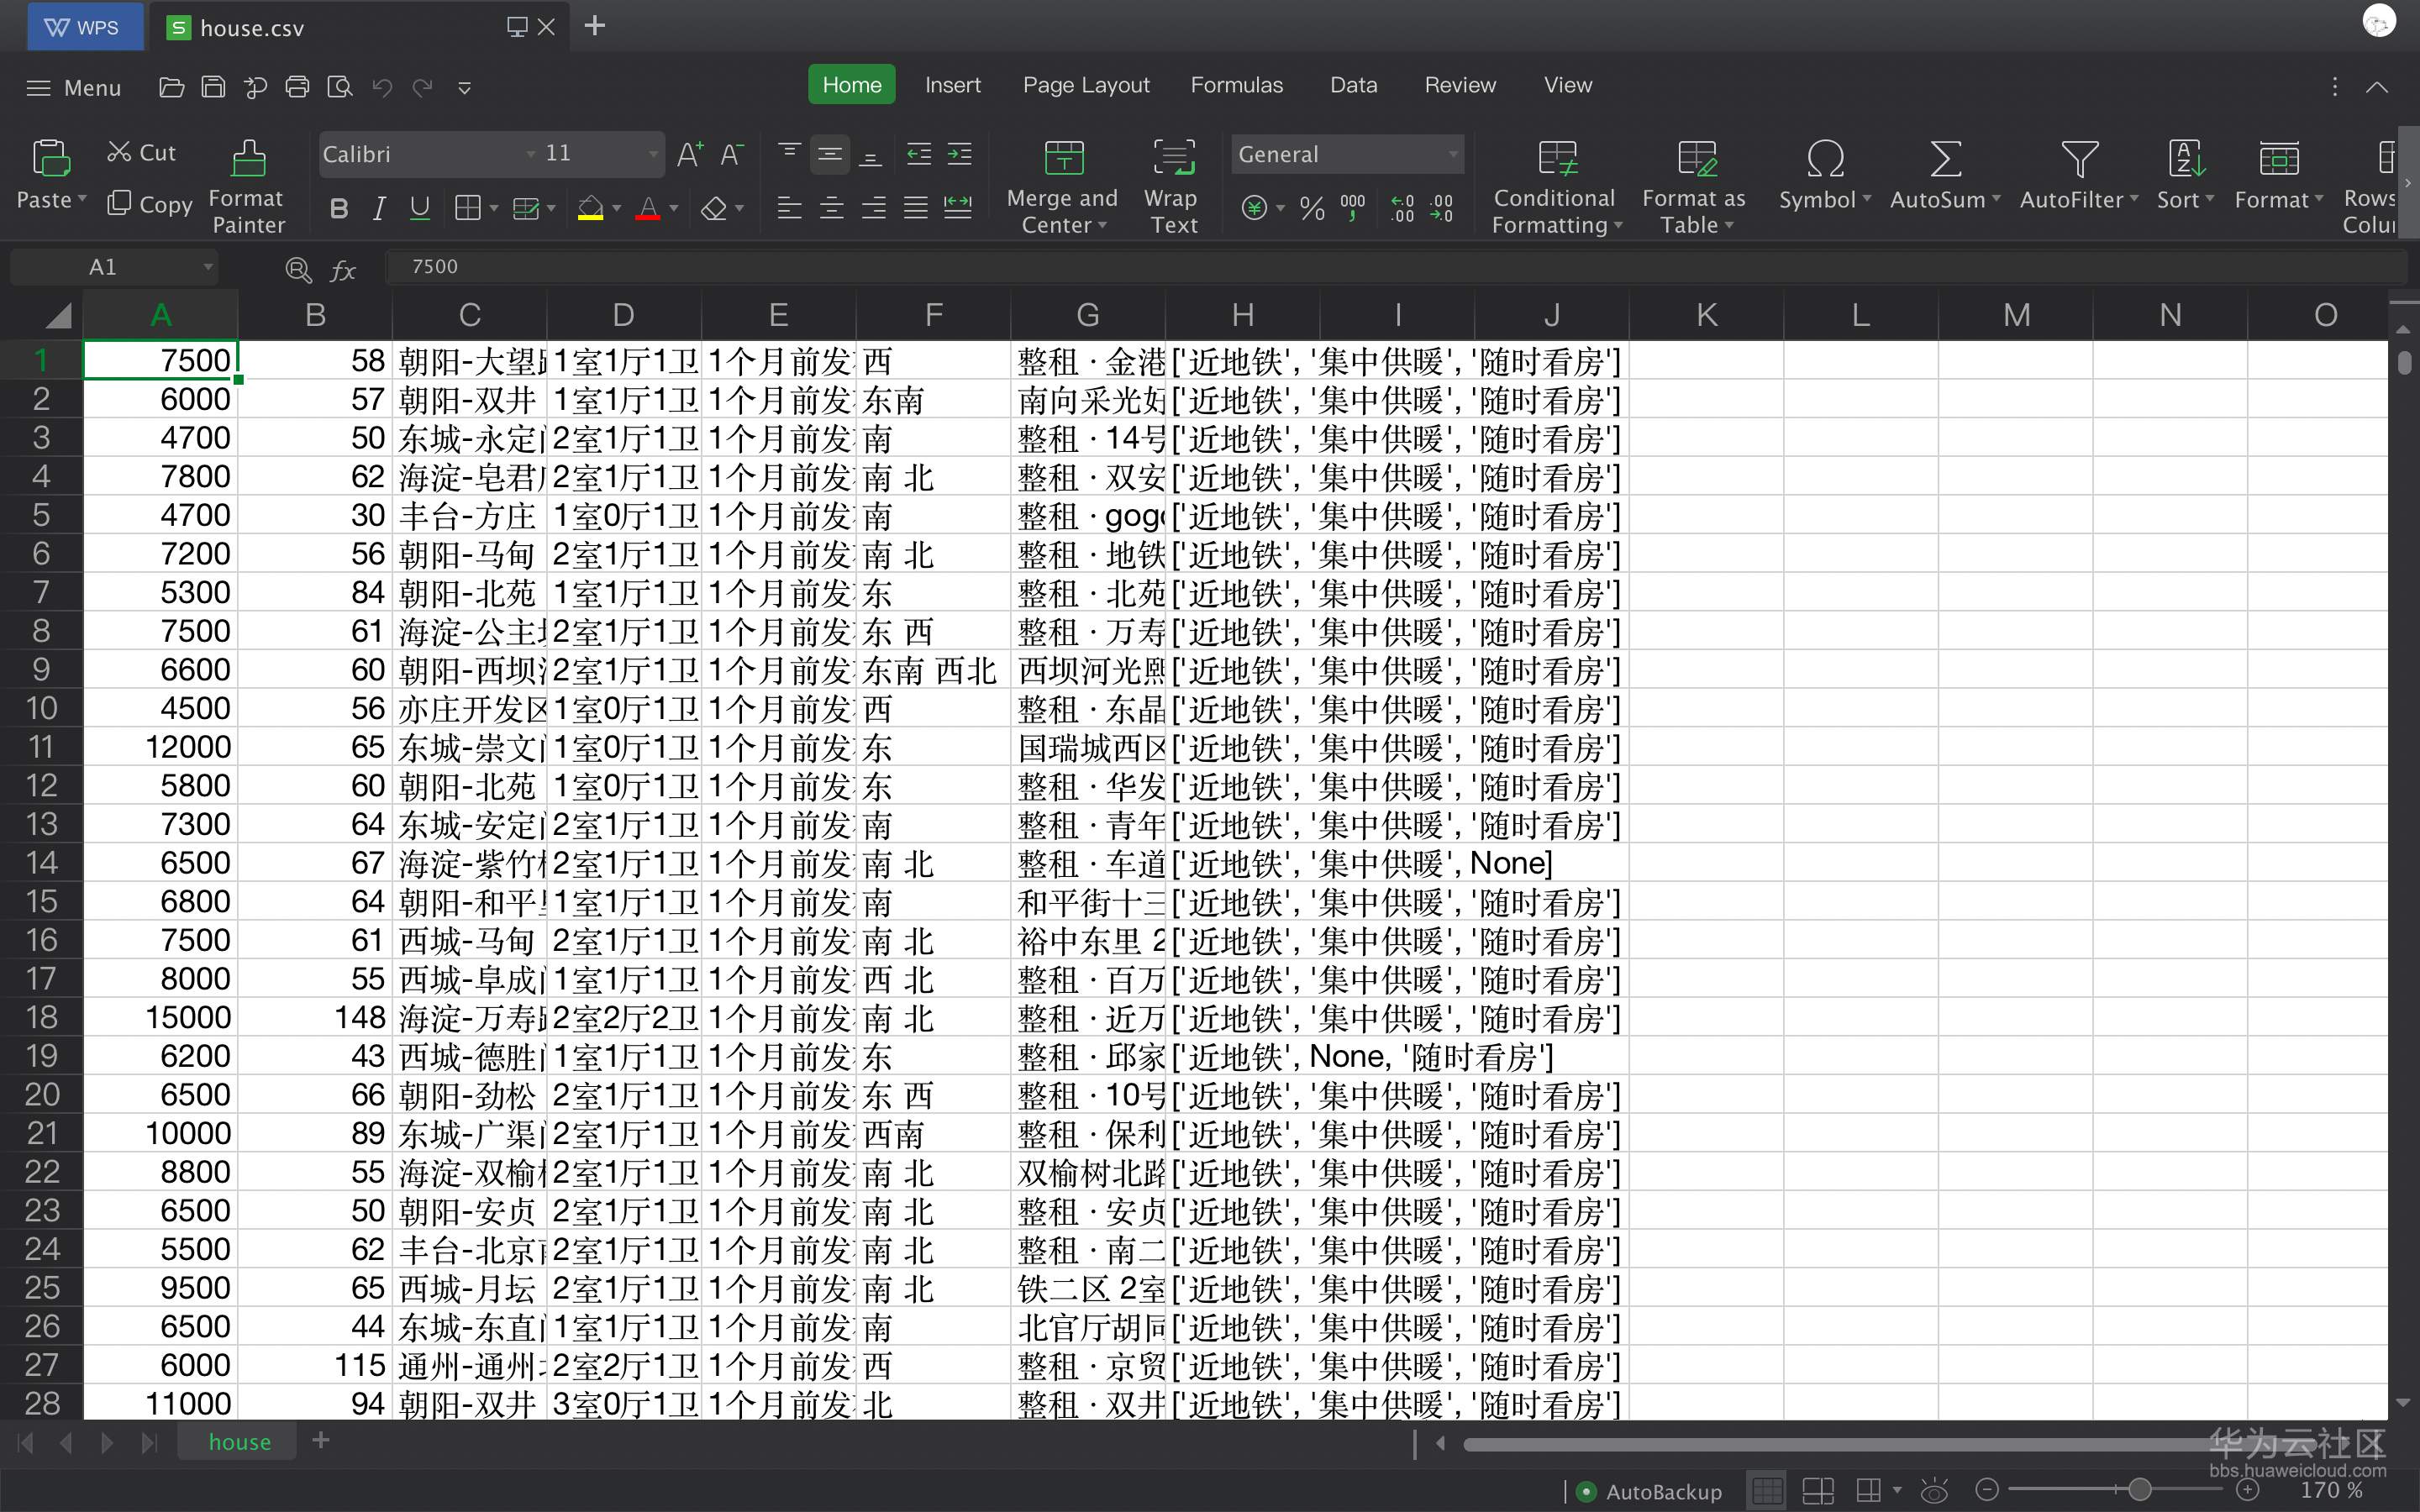Toggle Bold formatting

coord(339,208)
